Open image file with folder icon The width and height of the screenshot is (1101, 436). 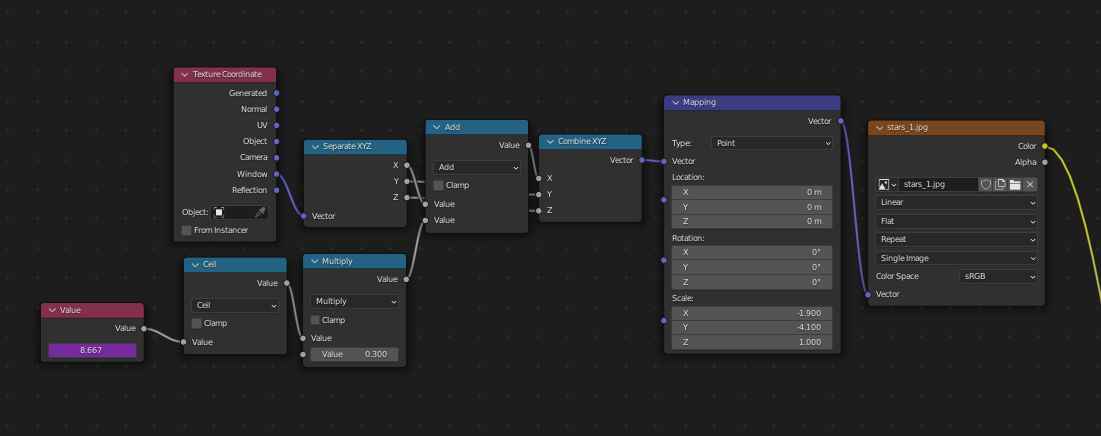[x=1015, y=184]
